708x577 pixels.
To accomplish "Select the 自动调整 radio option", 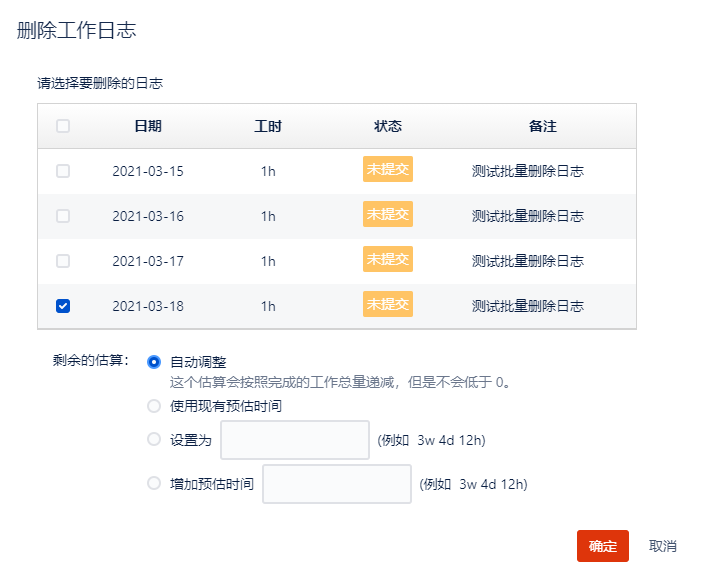I will tap(154, 362).
